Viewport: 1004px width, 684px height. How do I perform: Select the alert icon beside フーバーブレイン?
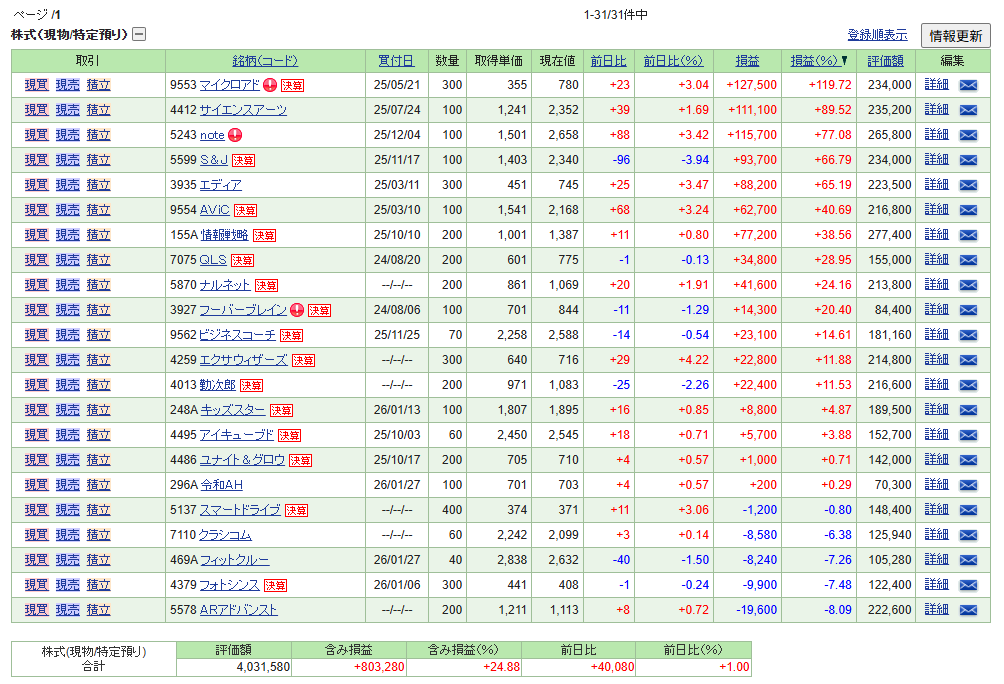tap(297, 311)
